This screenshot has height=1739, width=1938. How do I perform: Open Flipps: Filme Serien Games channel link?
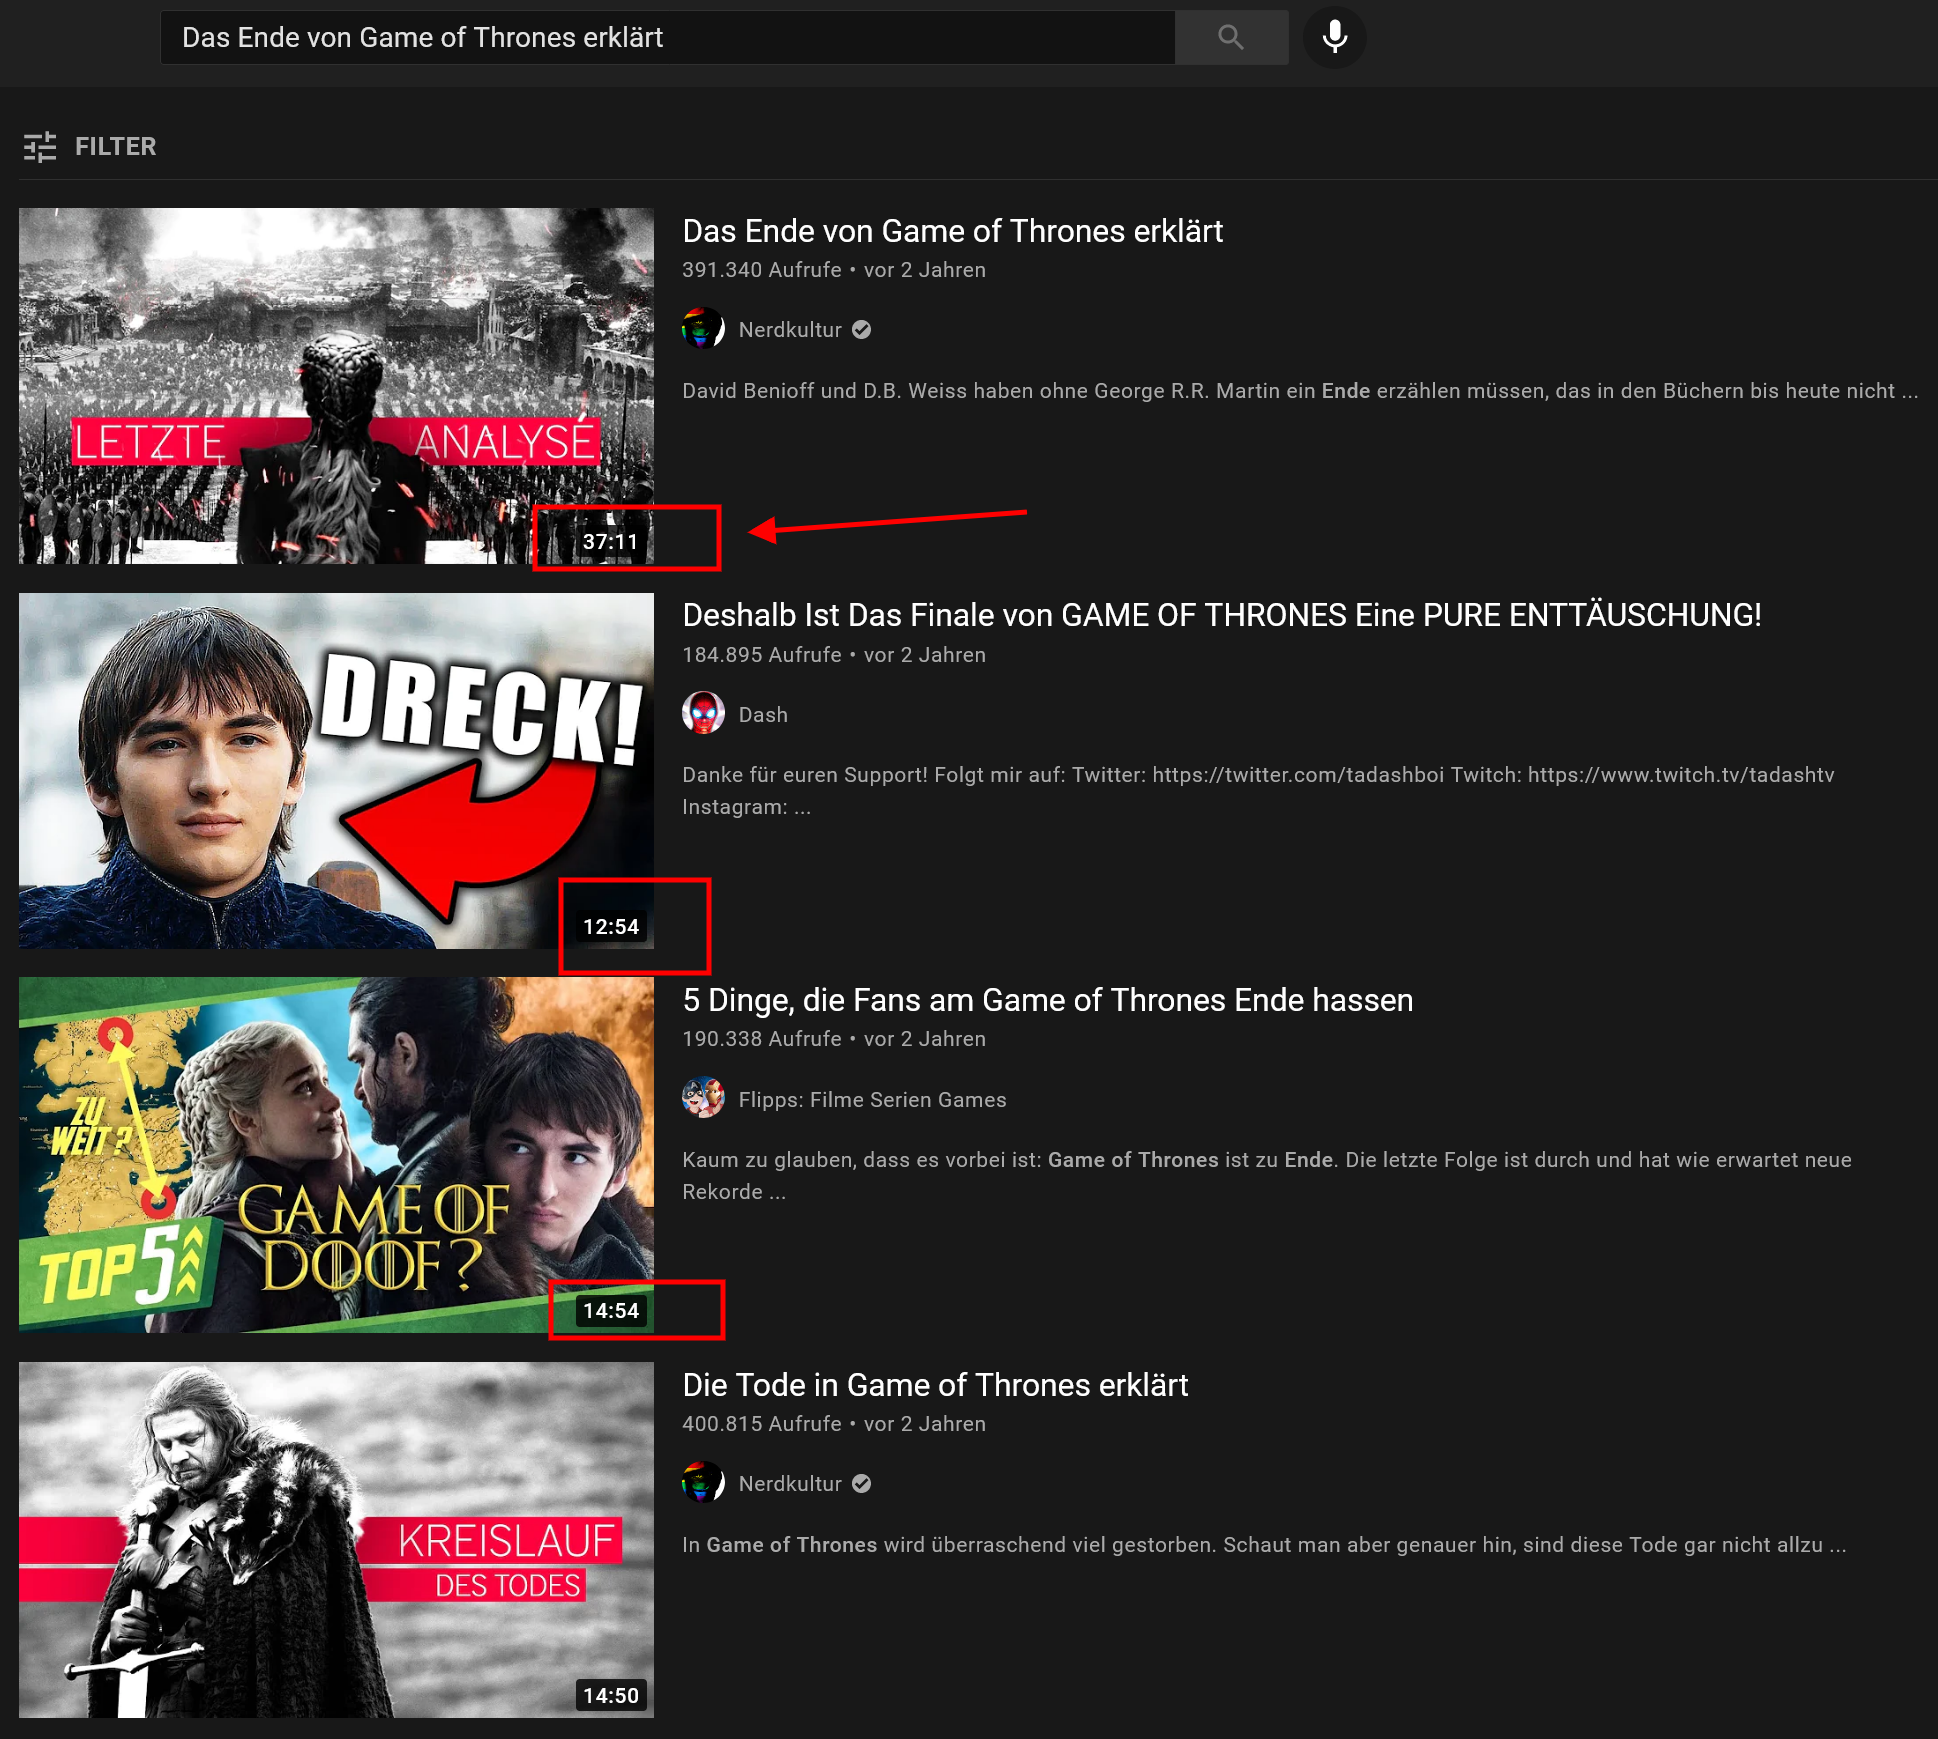[x=872, y=1100]
